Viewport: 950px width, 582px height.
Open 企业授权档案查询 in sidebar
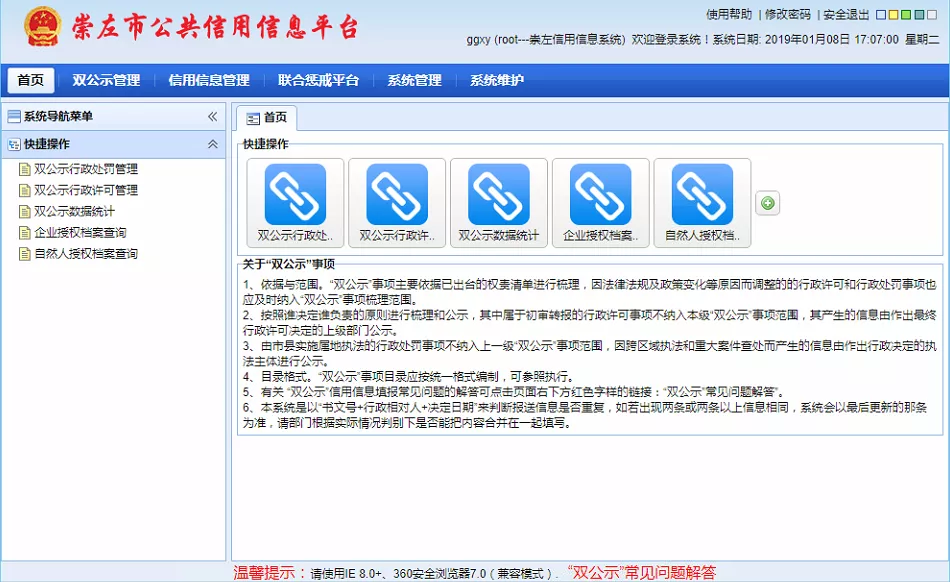point(80,233)
